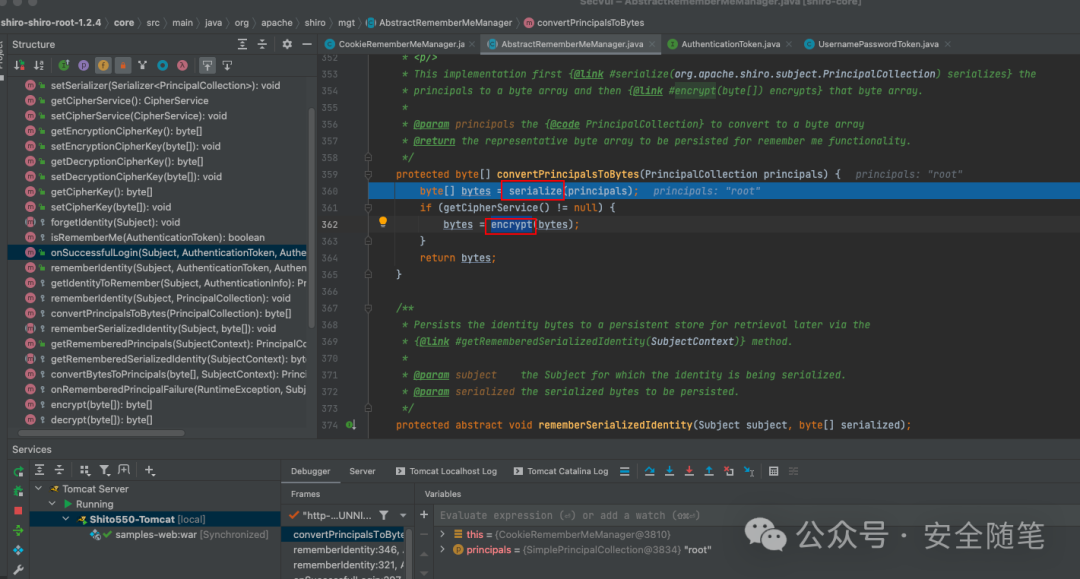Open Structure panel settings gear
This screenshot has width=1080, height=579.
click(287, 44)
